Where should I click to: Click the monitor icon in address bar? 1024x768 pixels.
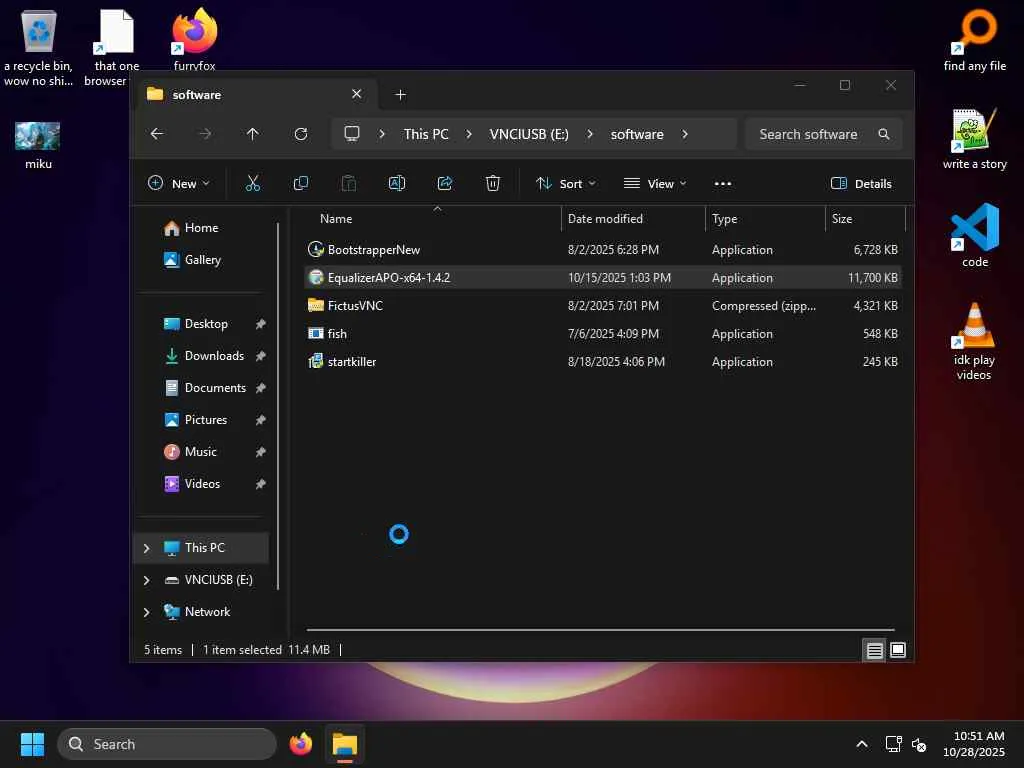pyautogui.click(x=352, y=134)
